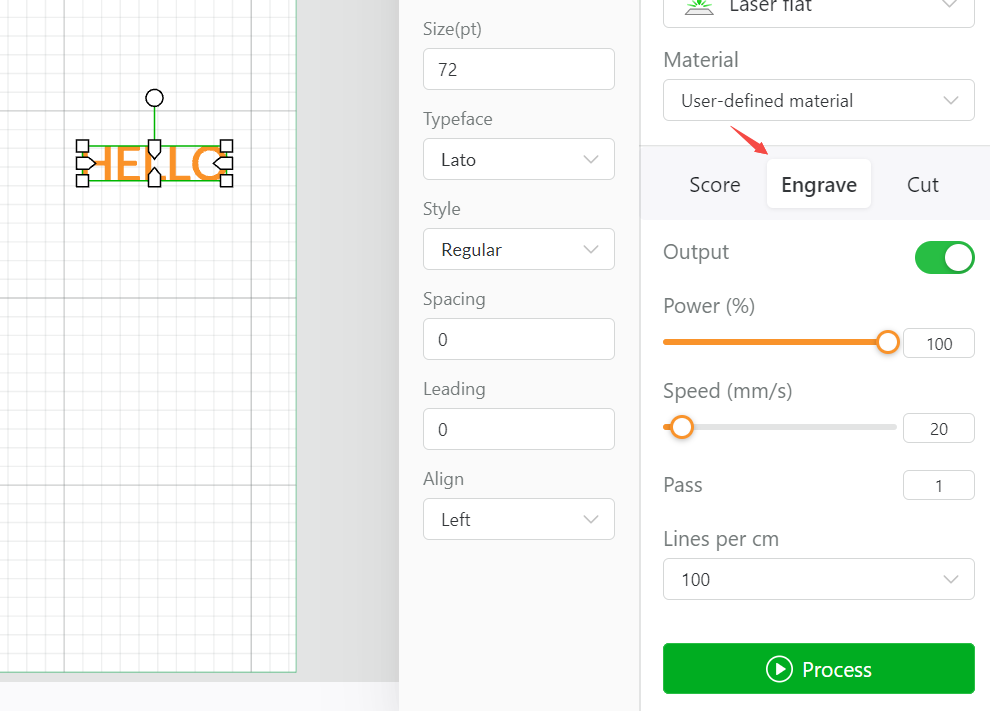Select the Engrave tab
Screen dimensions: 990x711
tap(818, 185)
